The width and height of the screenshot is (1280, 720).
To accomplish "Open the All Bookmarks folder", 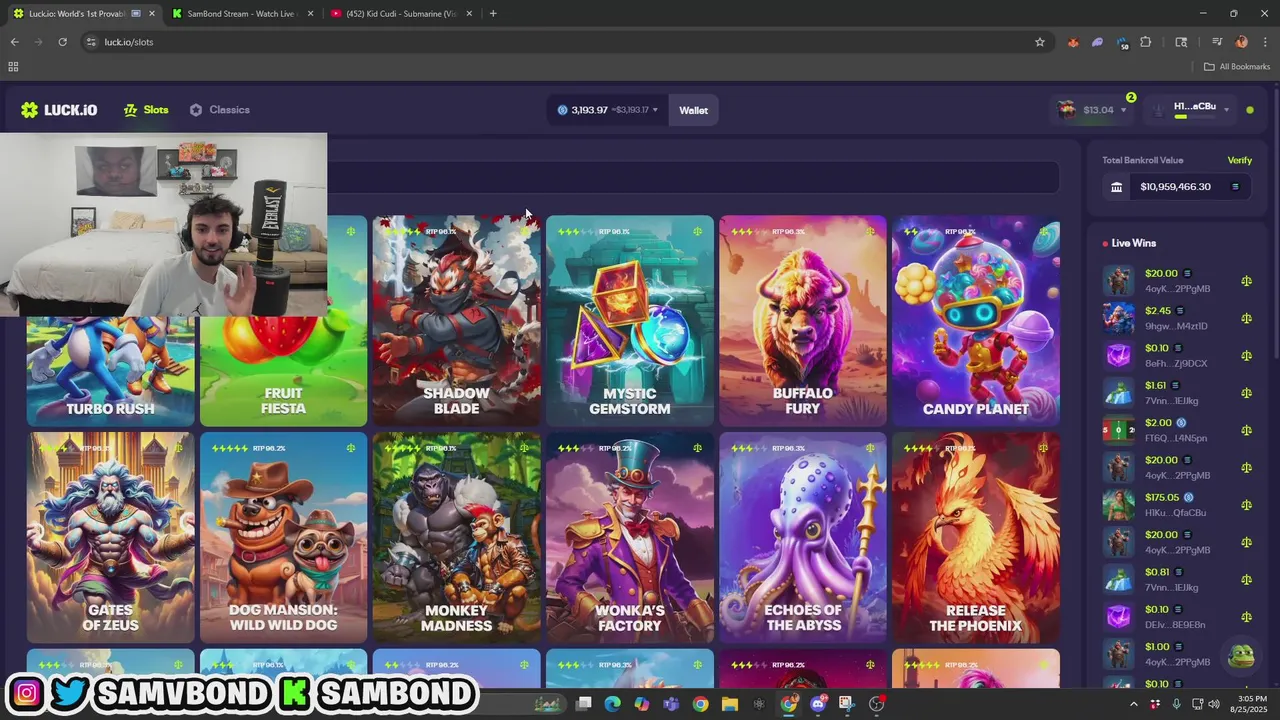I will [1237, 67].
